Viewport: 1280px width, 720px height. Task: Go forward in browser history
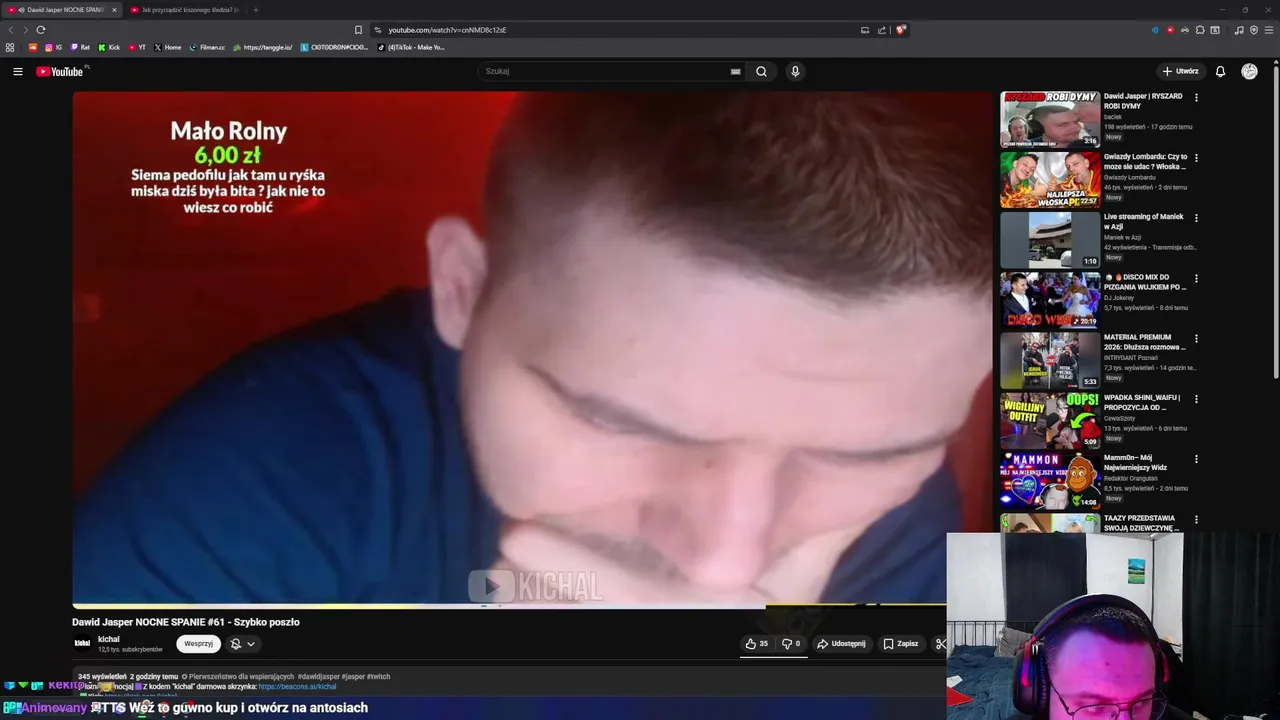coord(25,30)
